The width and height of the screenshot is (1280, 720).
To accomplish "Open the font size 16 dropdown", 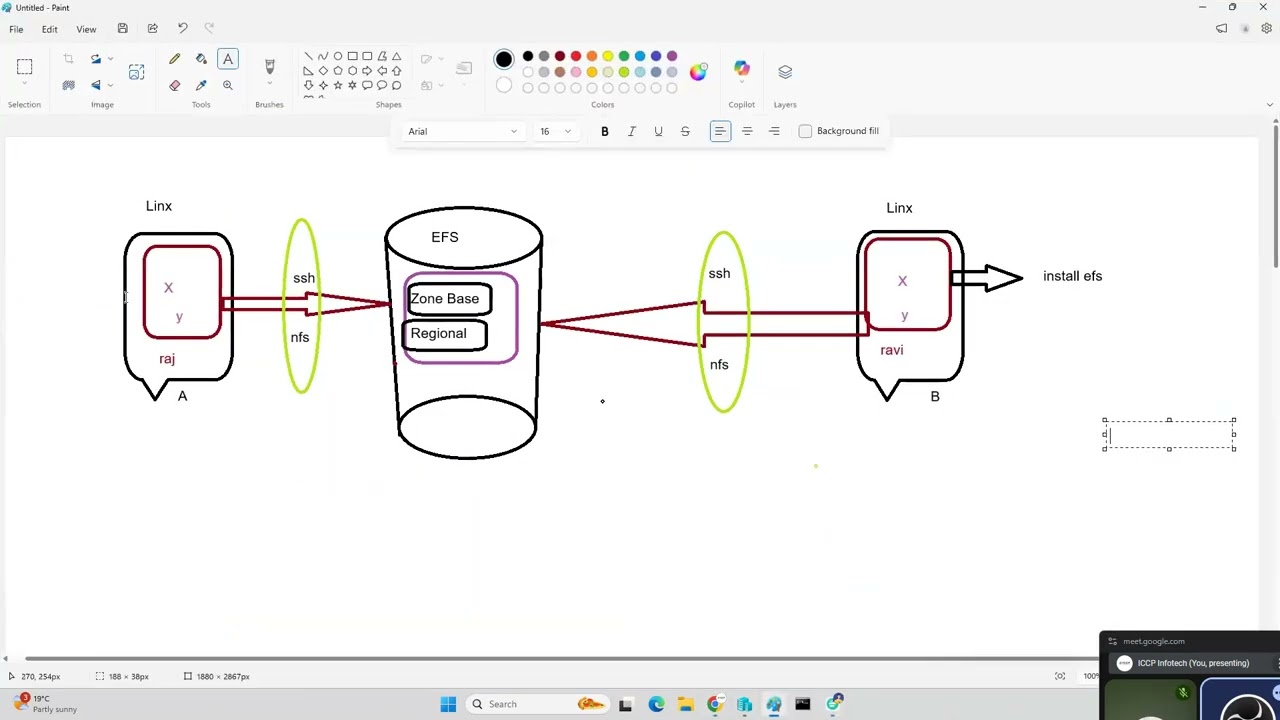I will click(x=555, y=131).
